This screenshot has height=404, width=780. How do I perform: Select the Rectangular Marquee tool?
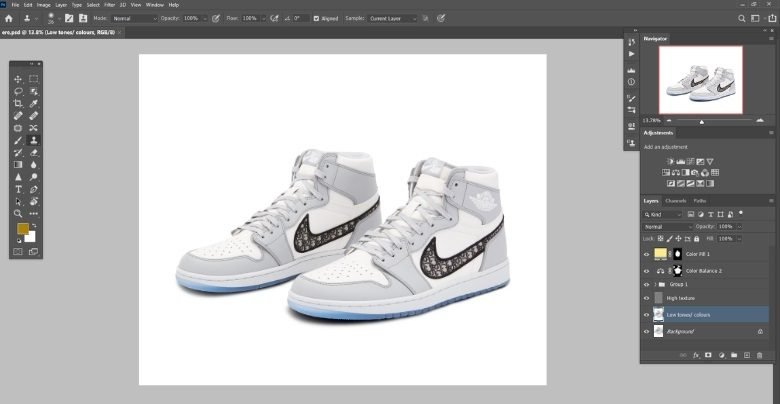pyautogui.click(x=33, y=79)
